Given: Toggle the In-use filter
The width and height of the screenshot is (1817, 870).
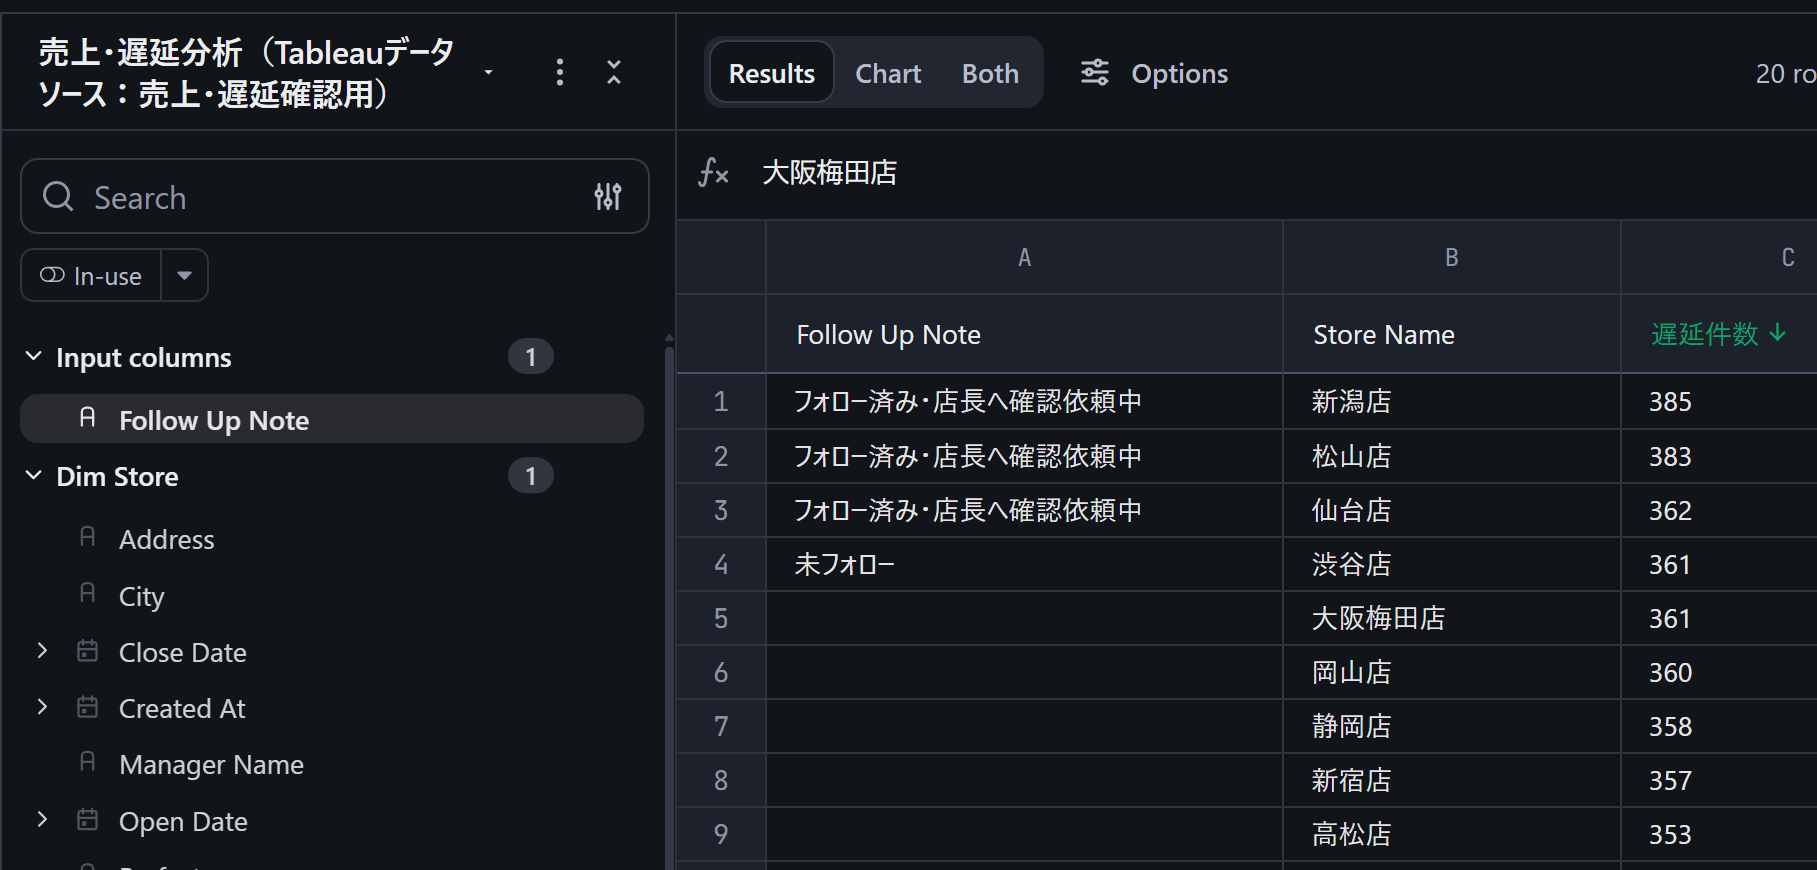Looking at the screenshot, I should 91,275.
